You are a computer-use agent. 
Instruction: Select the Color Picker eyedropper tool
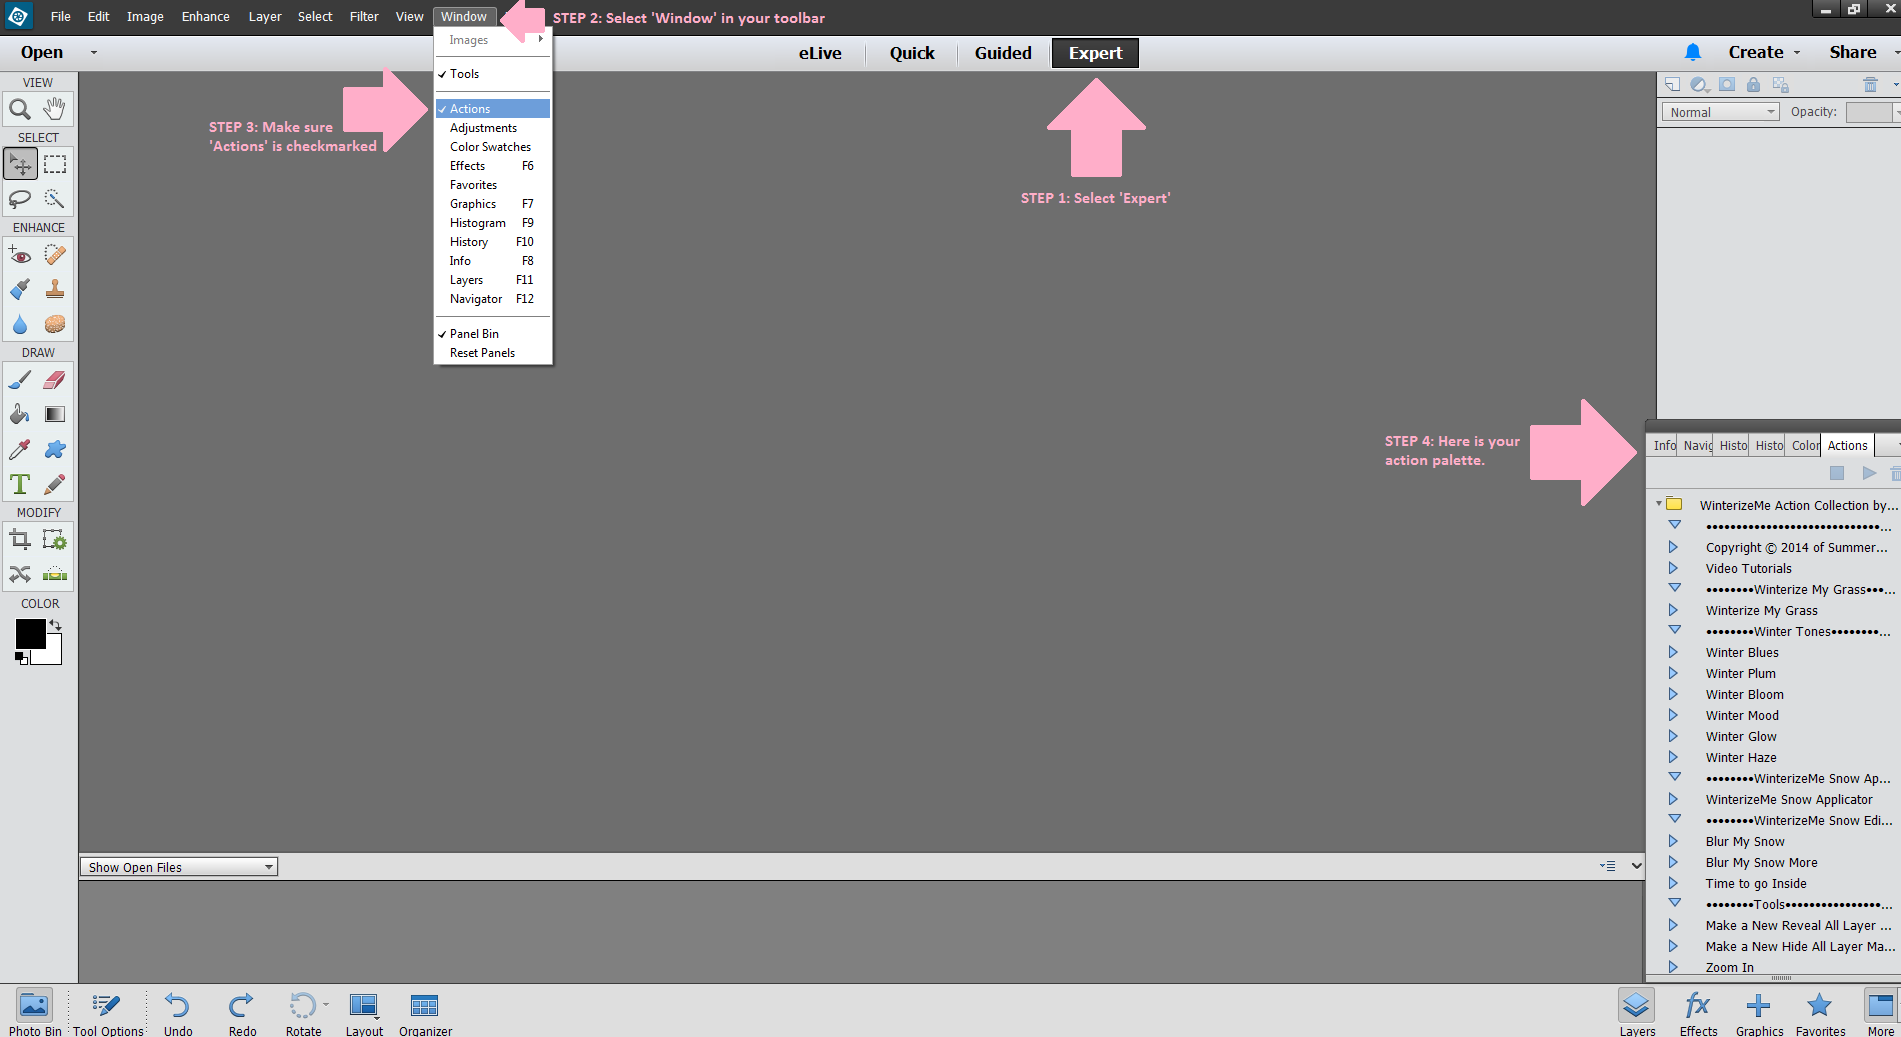pyautogui.click(x=20, y=449)
